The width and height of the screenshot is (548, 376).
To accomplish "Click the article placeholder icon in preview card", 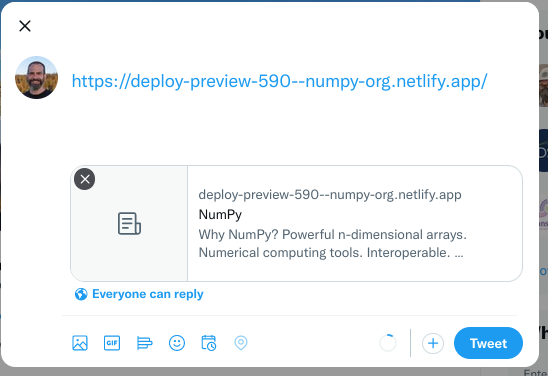I will point(129,224).
